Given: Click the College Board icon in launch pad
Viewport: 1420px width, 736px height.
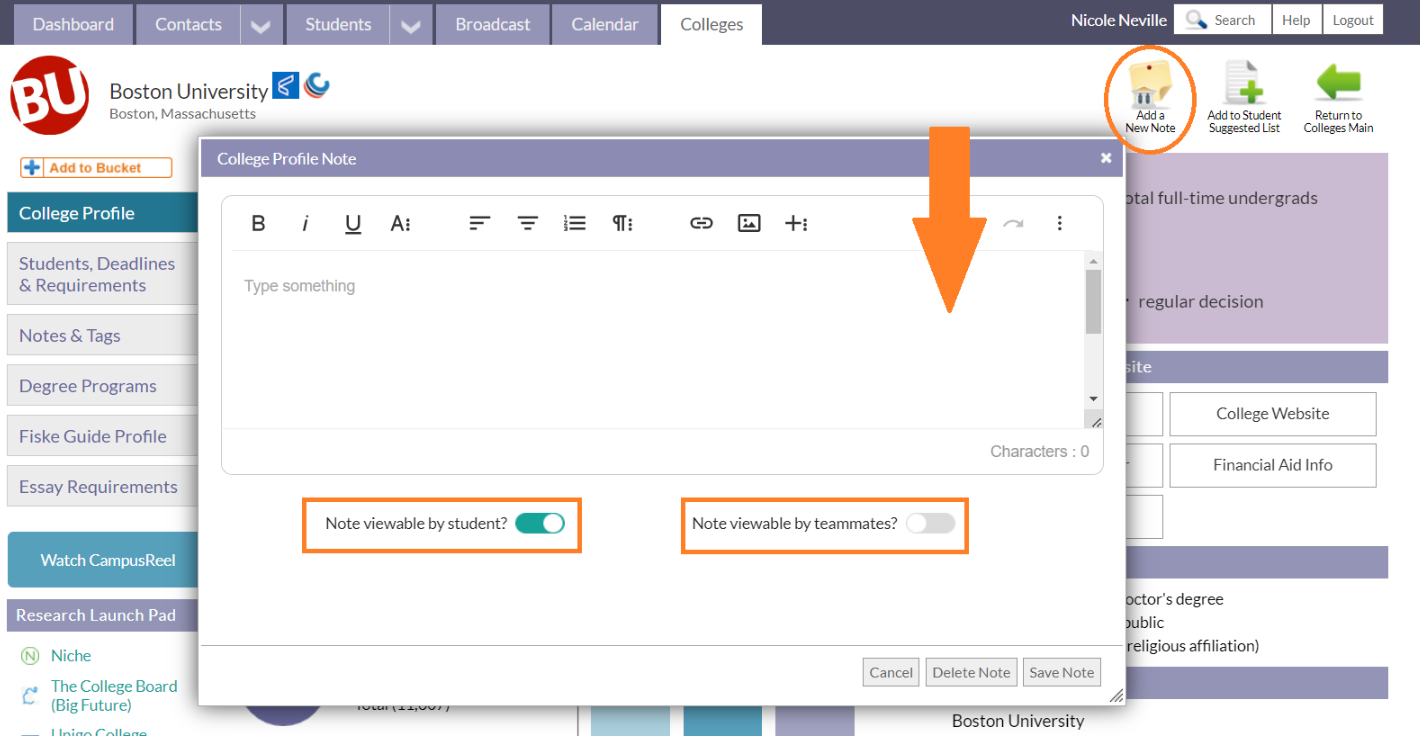Looking at the screenshot, I should (31, 695).
